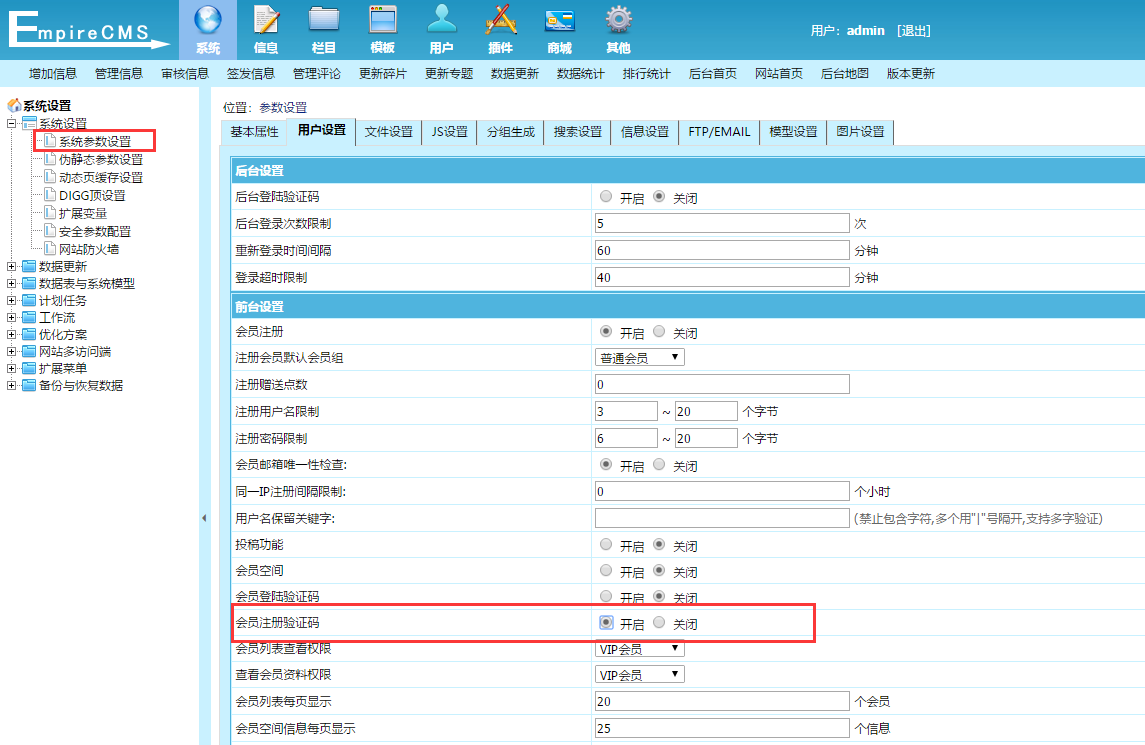Expand the 备份与恢复数据 tree node
The height and width of the screenshot is (745, 1145).
point(11,385)
